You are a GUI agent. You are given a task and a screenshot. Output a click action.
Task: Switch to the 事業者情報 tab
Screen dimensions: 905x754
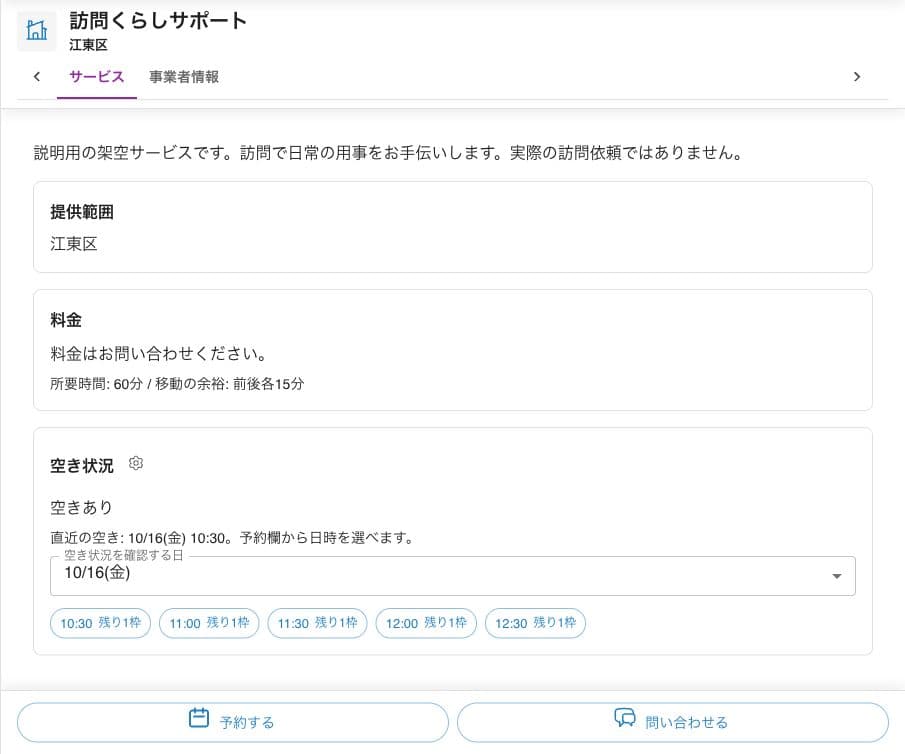click(x=184, y=77)
